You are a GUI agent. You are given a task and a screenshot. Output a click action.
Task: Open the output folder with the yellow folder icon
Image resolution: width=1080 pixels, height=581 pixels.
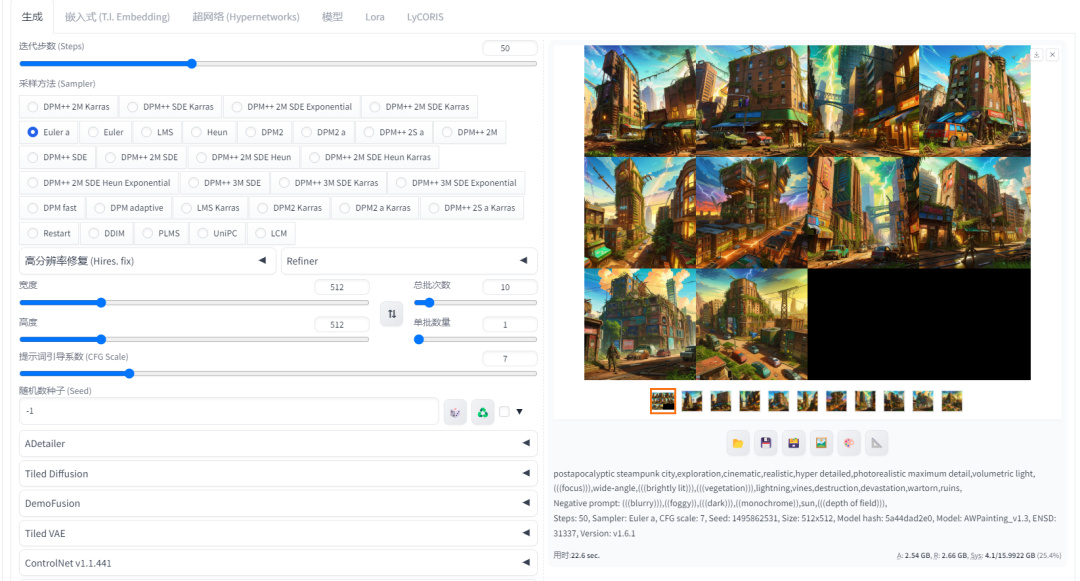click(x=738, y=443)
